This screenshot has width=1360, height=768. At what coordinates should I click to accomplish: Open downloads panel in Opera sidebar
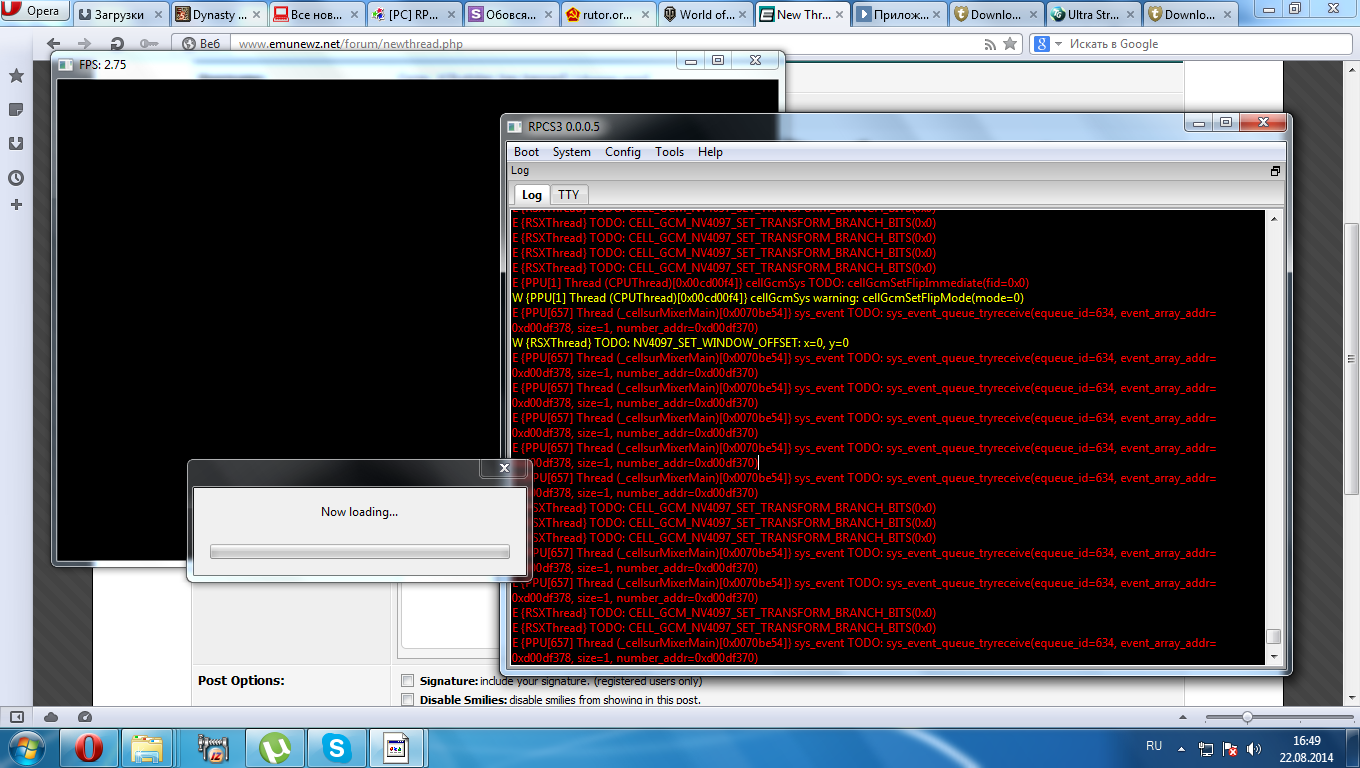pos(16,143)
